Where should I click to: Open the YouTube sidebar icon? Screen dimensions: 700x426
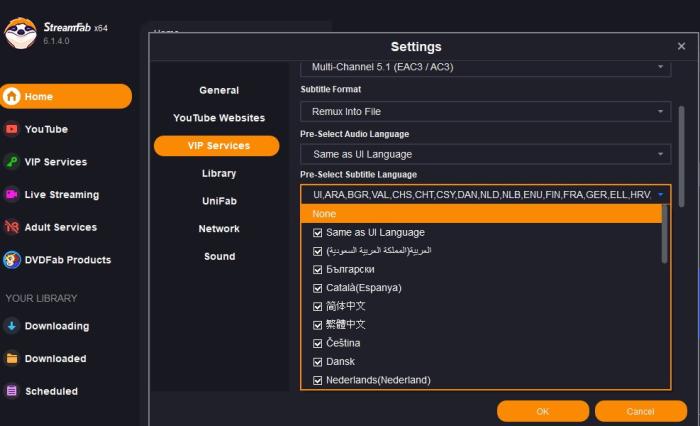pyautogui.click(x=12, y=129)
